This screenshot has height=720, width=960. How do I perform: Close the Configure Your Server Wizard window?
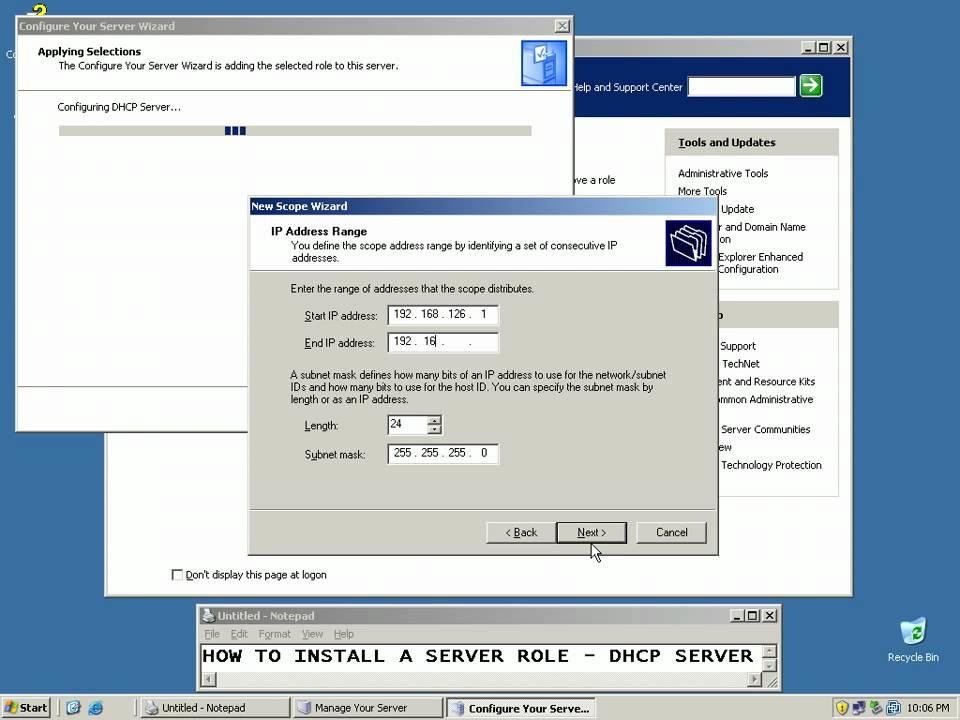pos(562,26)
